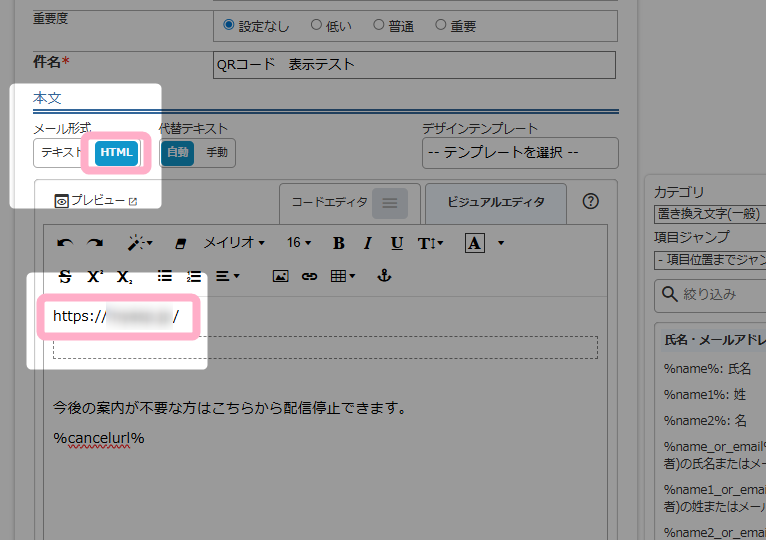Expand the font size 16 dropdown
The height and width of the screenshot is (540, 766).
pyautogui.click(x=299, y=243)
